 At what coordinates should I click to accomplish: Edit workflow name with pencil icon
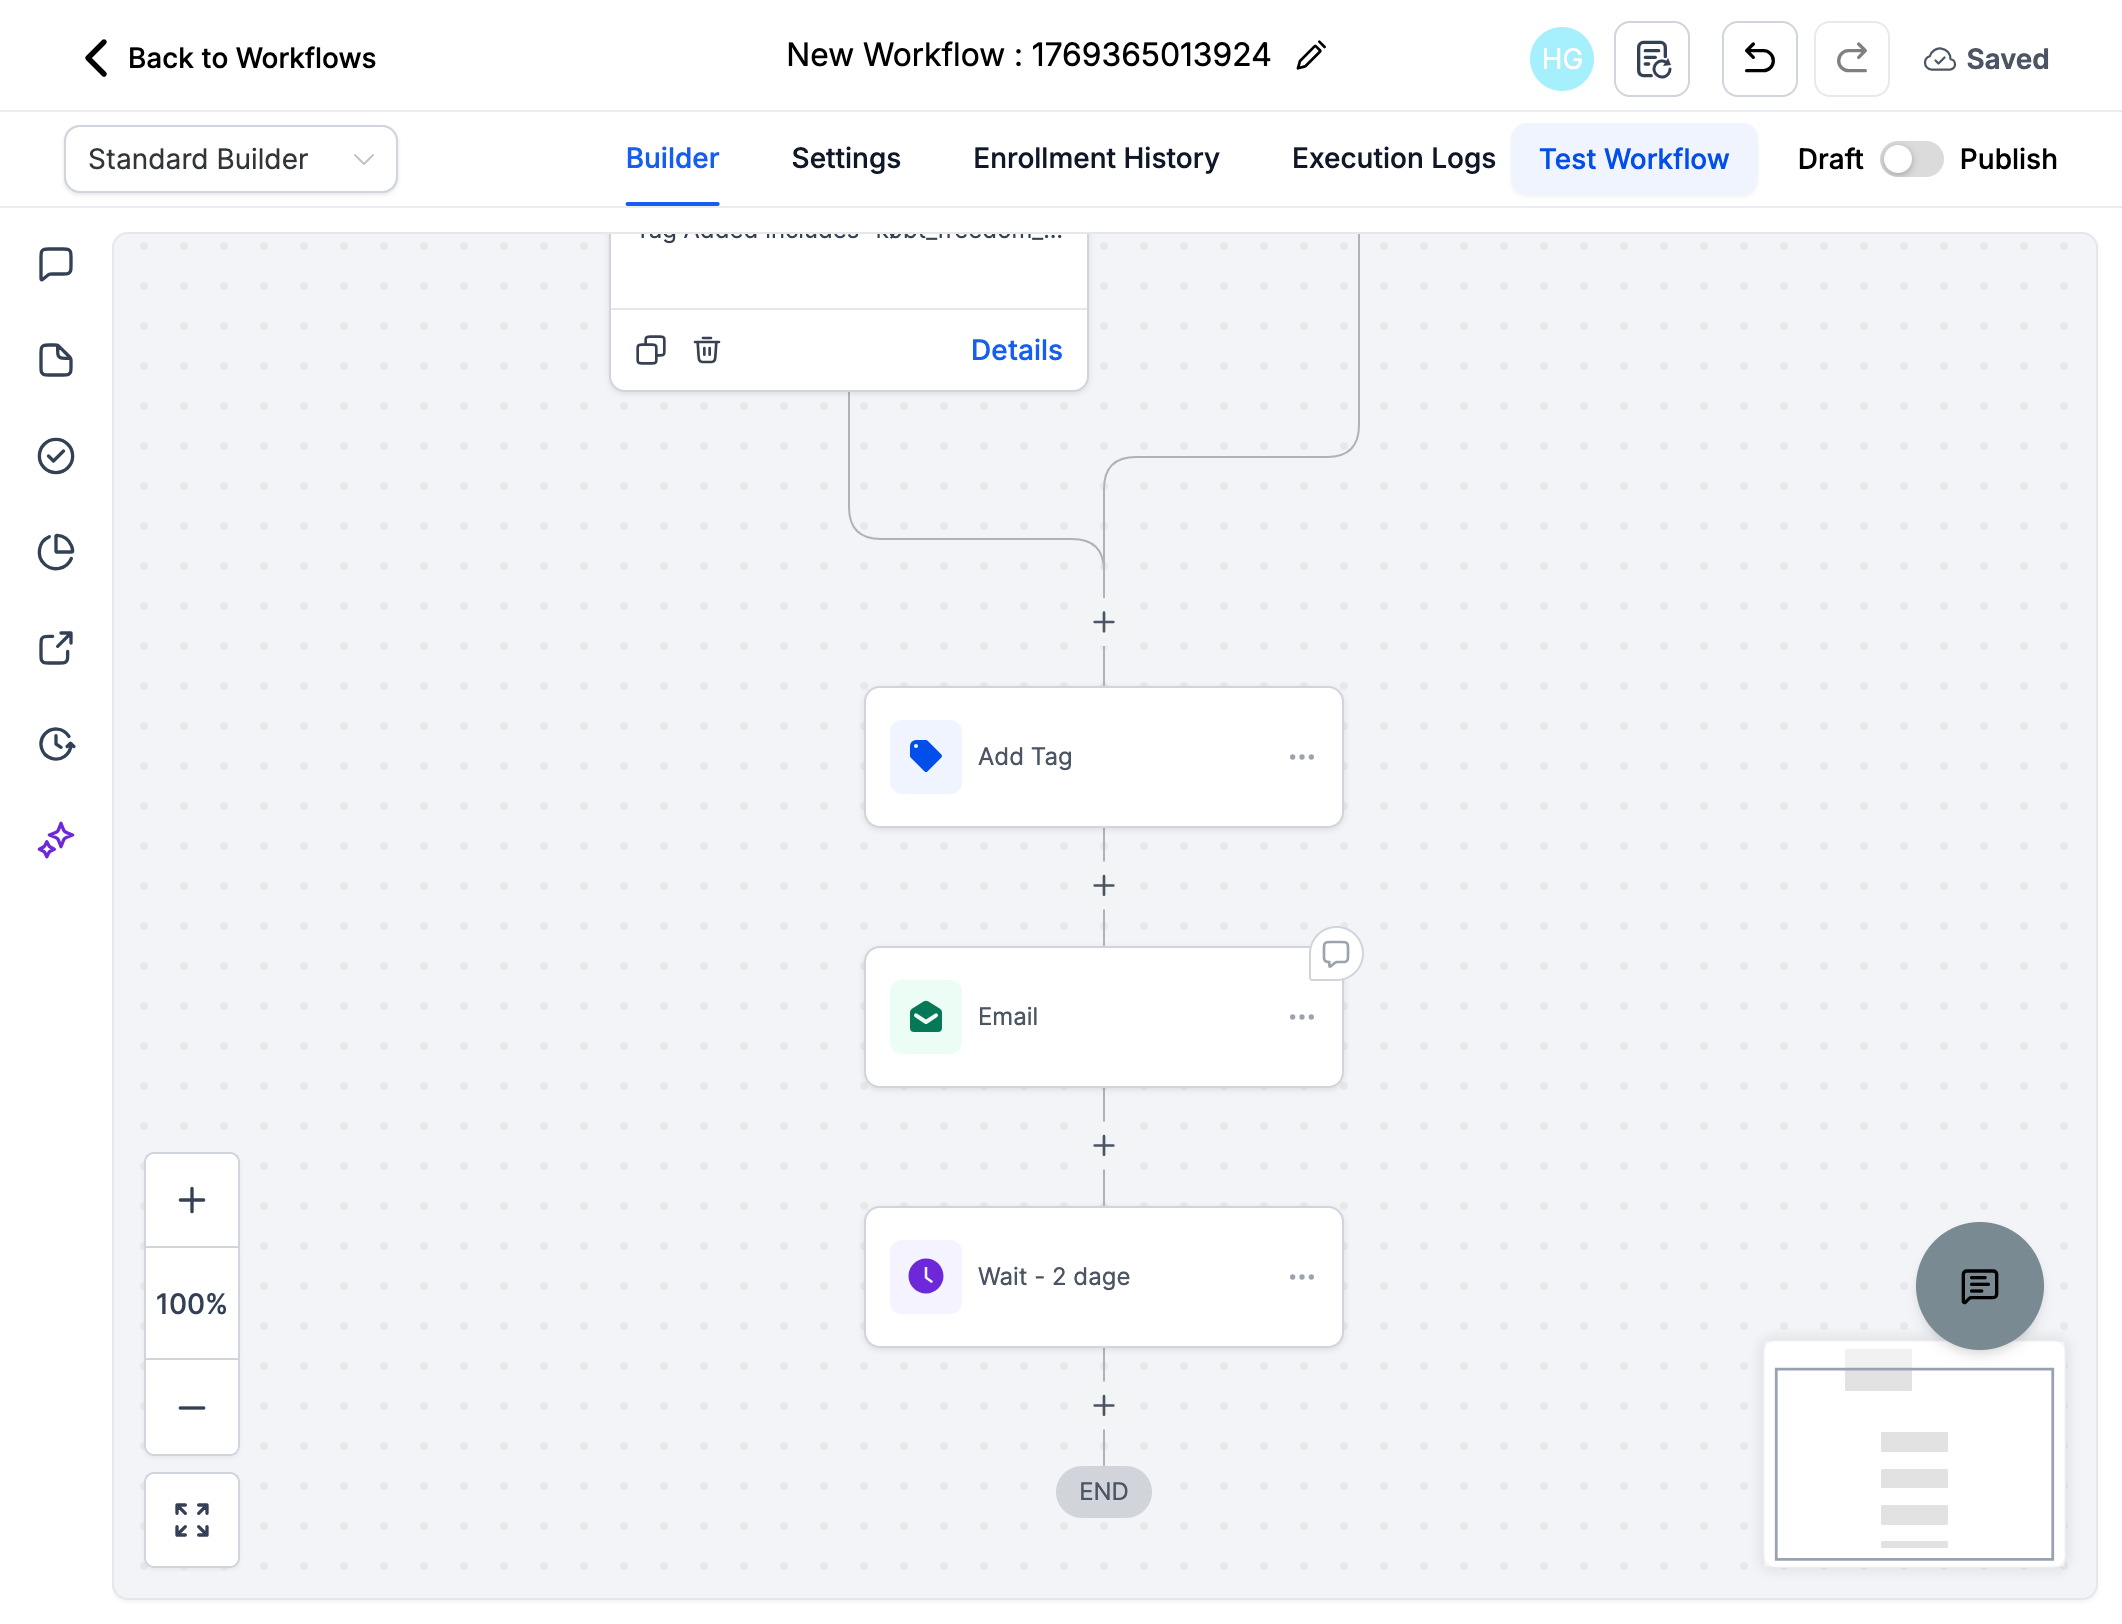pyautogui.click(x=1310, y=56)
